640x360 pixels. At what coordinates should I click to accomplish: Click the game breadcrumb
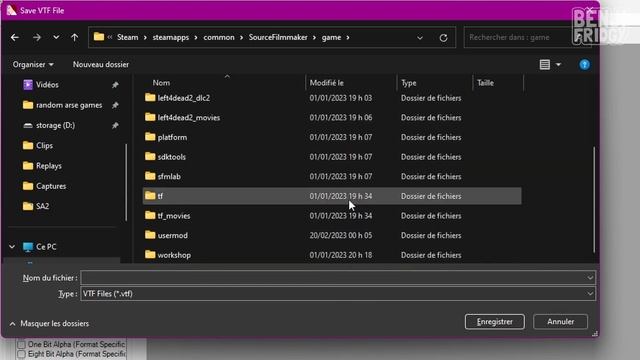(331, 37)
